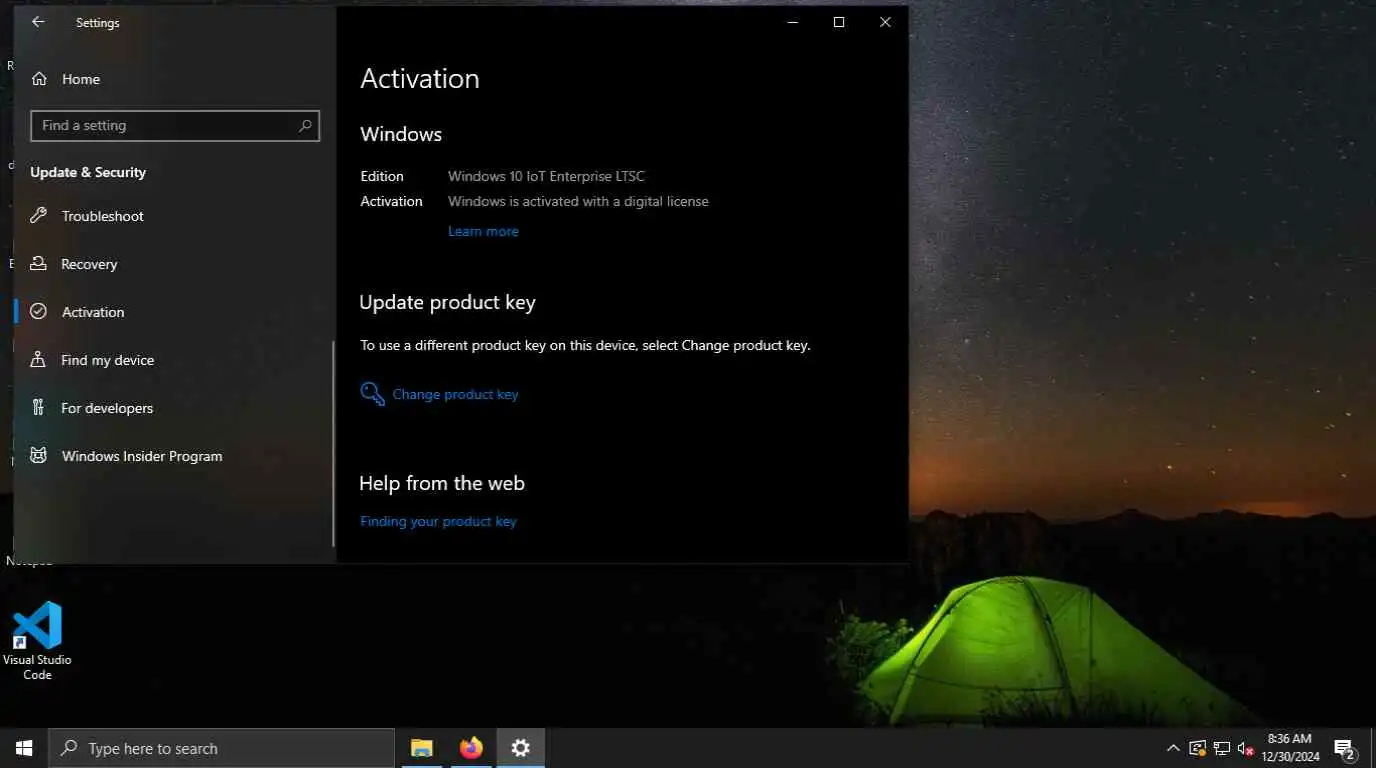Click the key icon beside Change product key
The image size is (1376, 768).
click(372, 394)
